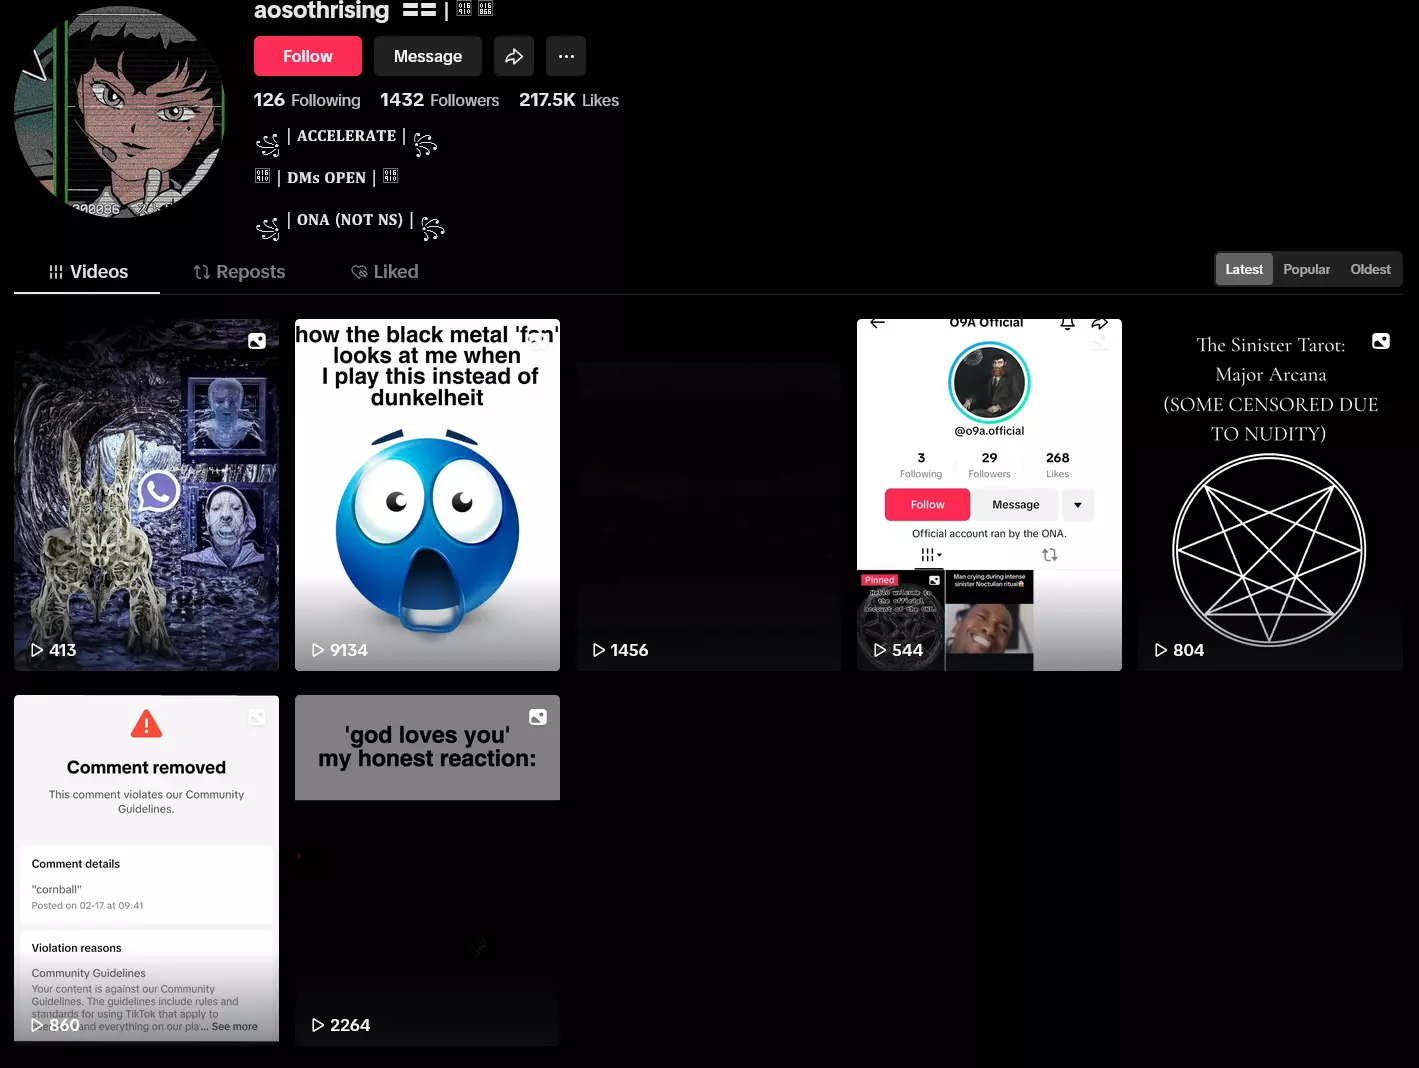Click the red Follow button
Screen dimensions: 1419x1068
click(x=307, y=56)
